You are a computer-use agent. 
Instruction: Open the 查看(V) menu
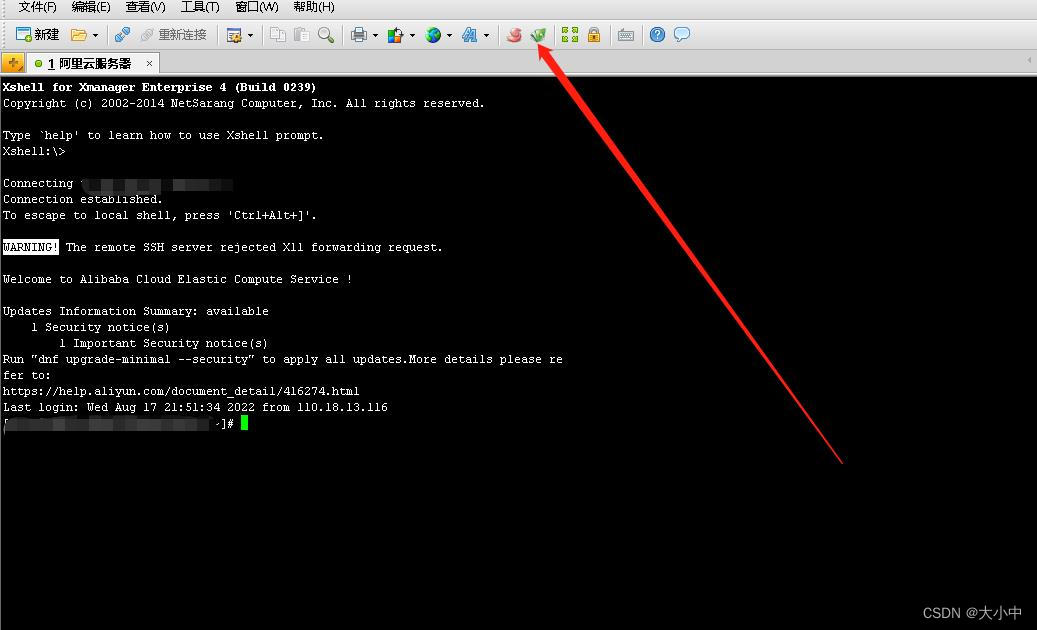pos(145,7)
